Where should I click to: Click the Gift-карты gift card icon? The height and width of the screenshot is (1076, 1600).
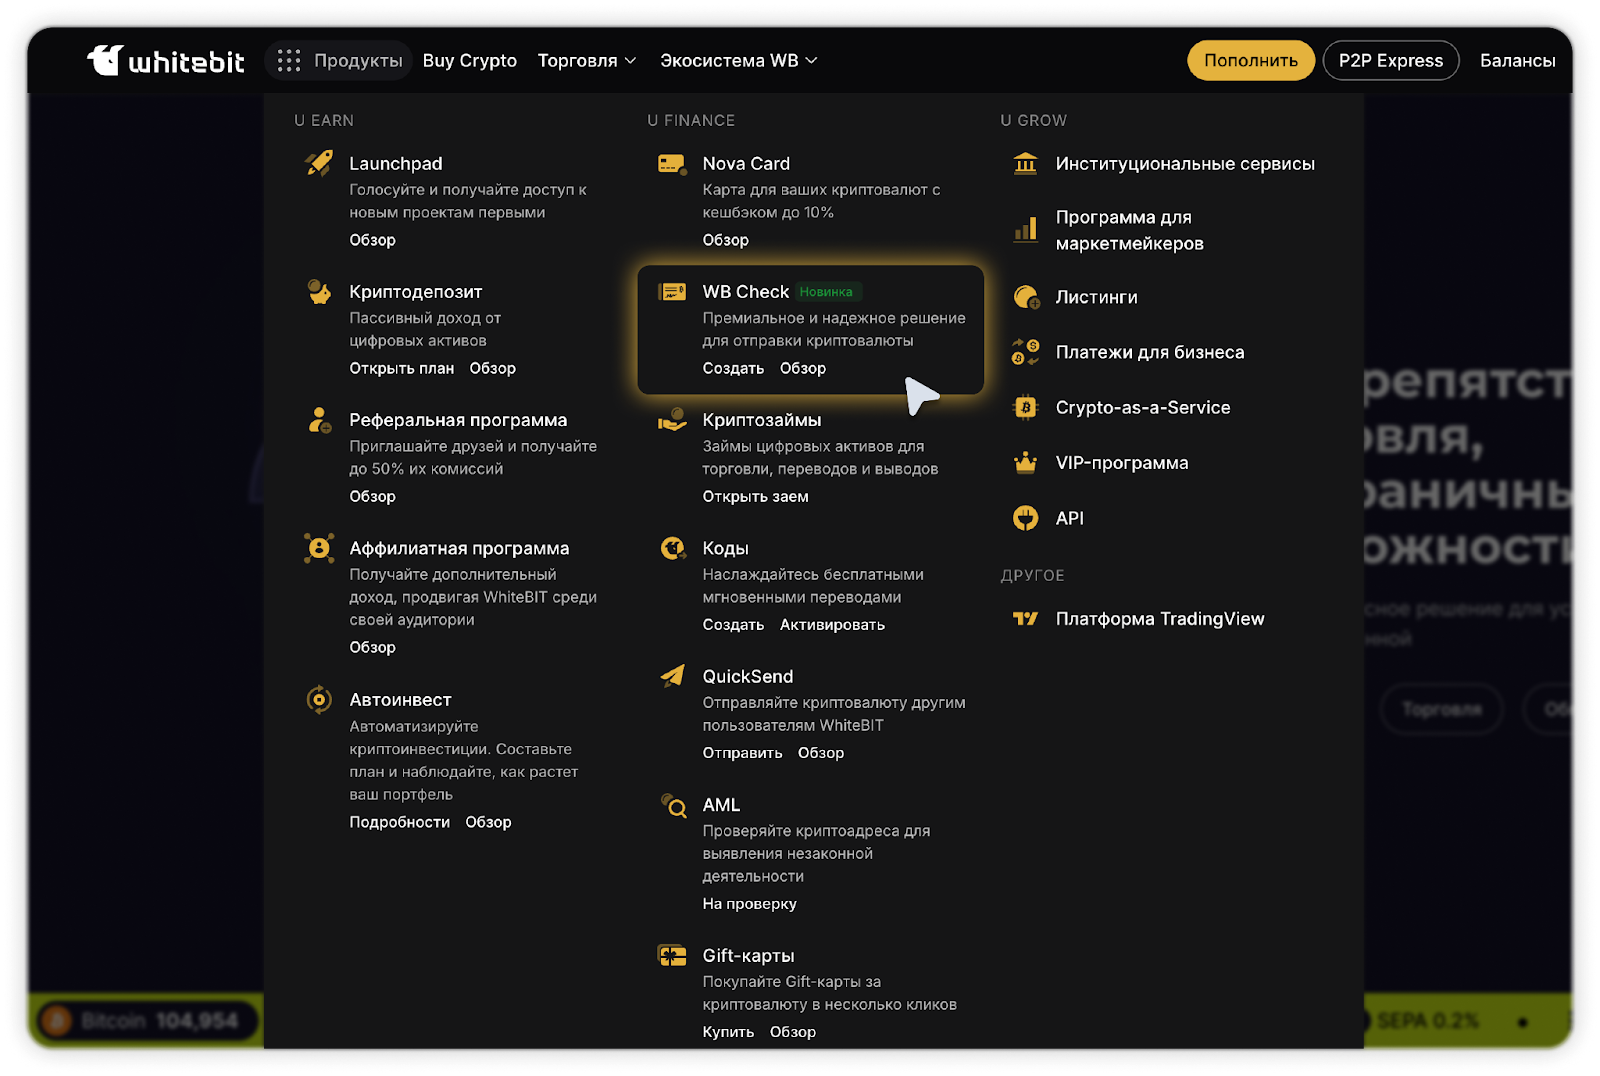[x=672, y=956]
